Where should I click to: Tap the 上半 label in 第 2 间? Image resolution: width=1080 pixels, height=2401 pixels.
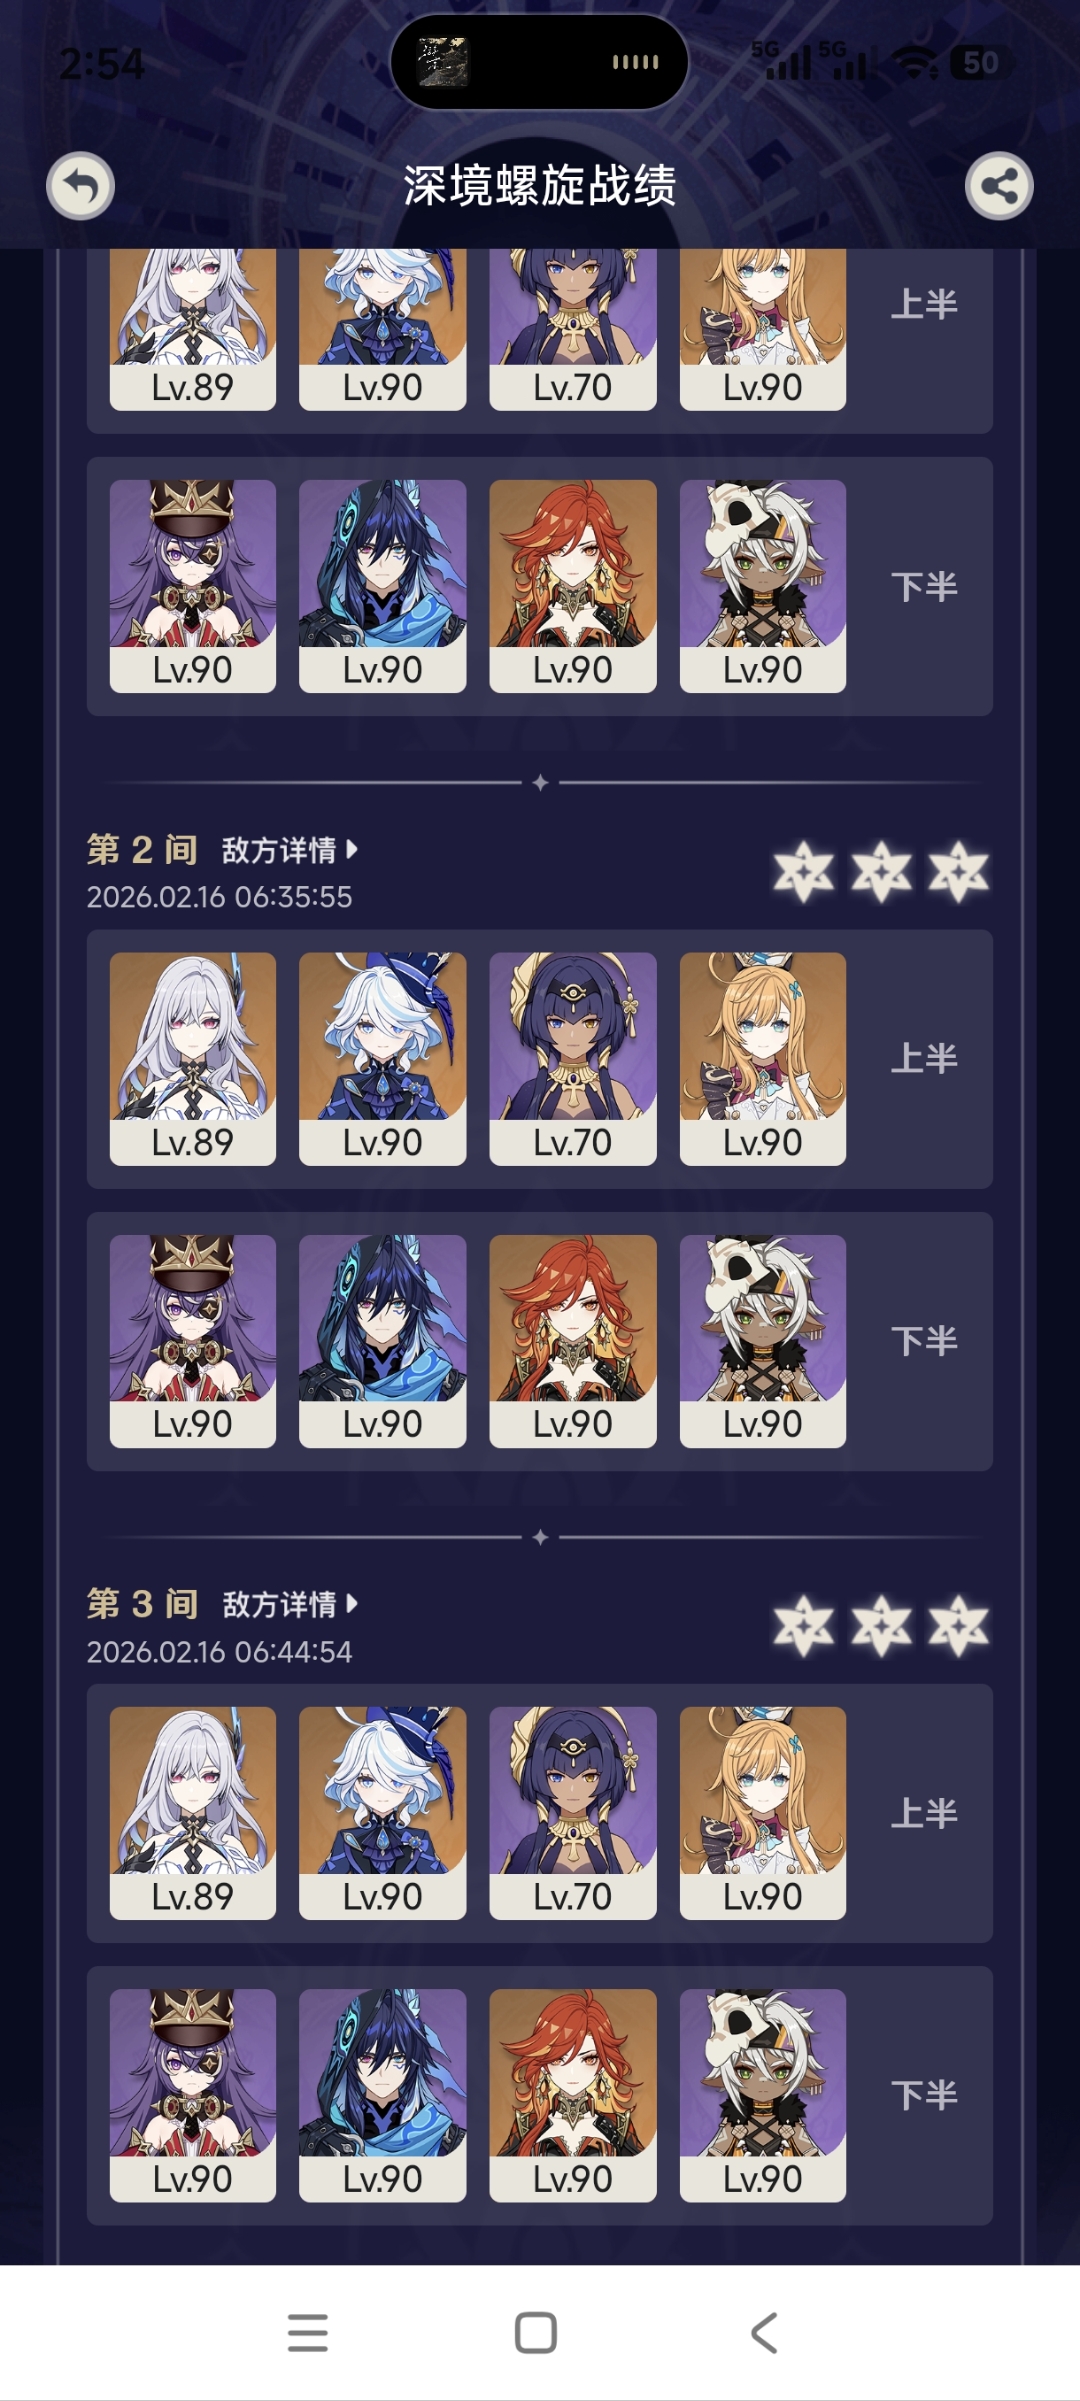tap(924, 1058)
